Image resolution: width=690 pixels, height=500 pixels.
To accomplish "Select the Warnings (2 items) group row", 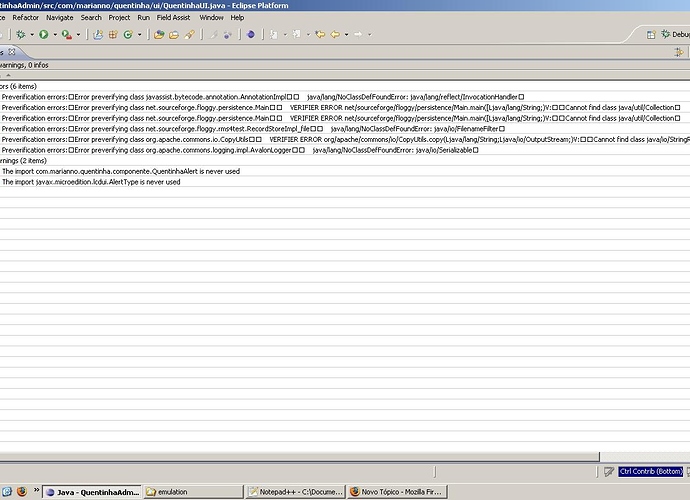I will (x=345, y=161).
